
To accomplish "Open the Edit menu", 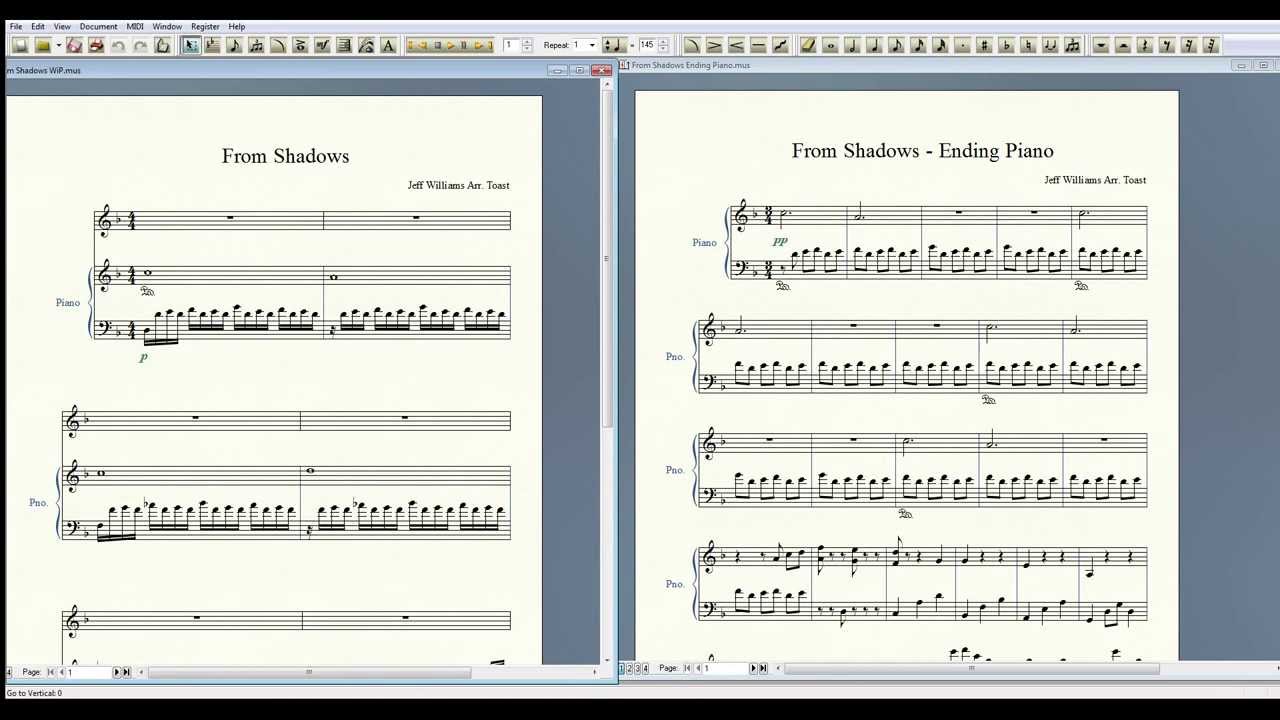I will click(x=38, y=26).
